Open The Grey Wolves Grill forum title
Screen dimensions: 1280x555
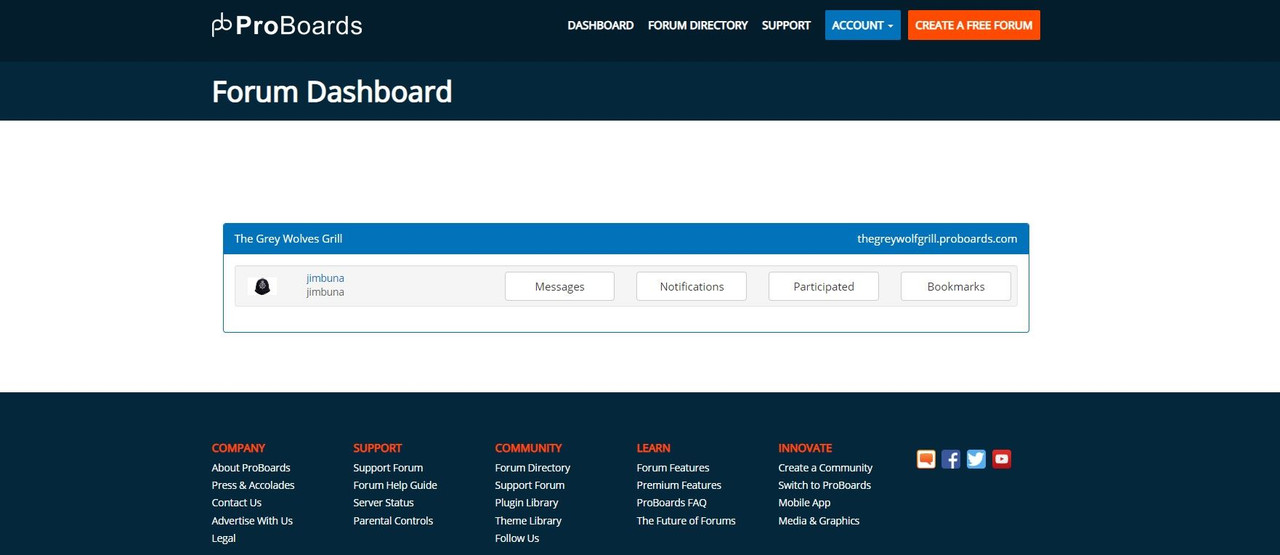tap(288, 239)
